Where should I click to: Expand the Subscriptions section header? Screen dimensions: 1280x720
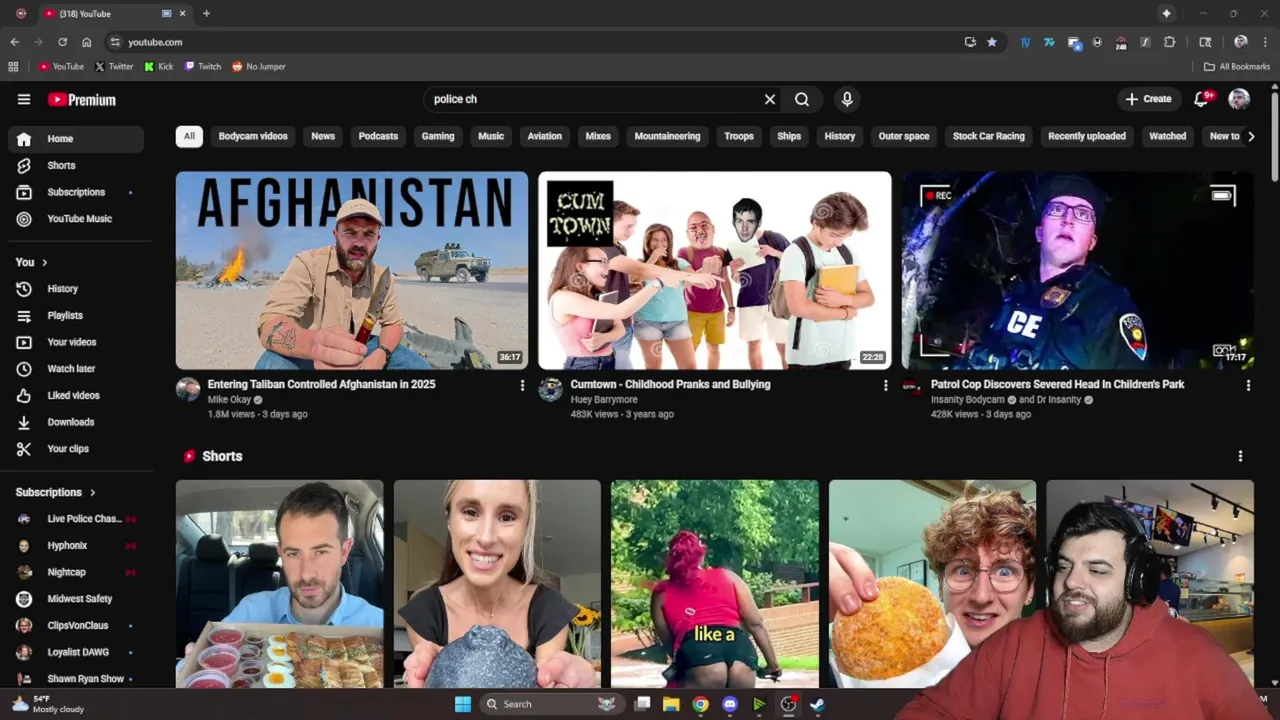pyautogui.click(x=56, y=492)
